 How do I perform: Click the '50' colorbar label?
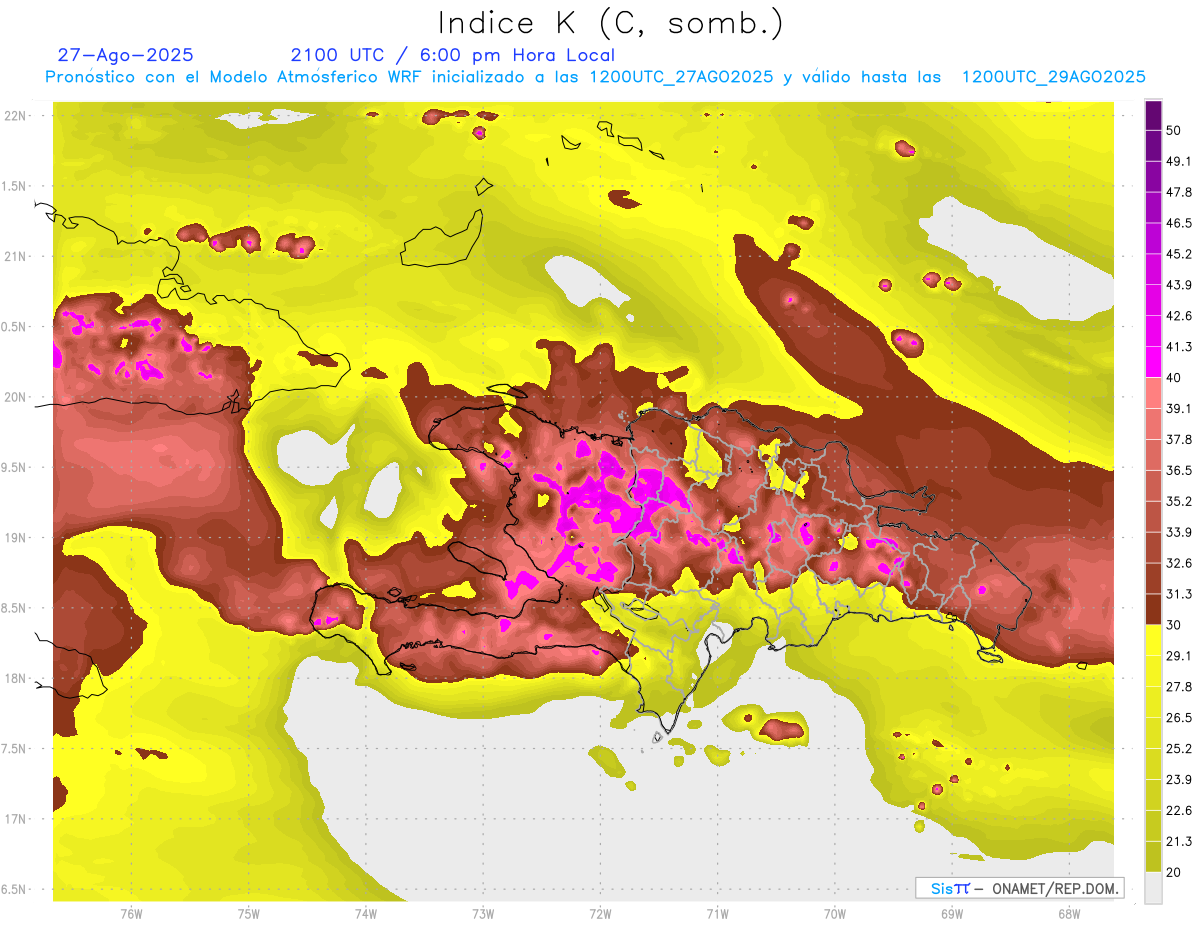pyautogui.click(x=1174, y=131)
